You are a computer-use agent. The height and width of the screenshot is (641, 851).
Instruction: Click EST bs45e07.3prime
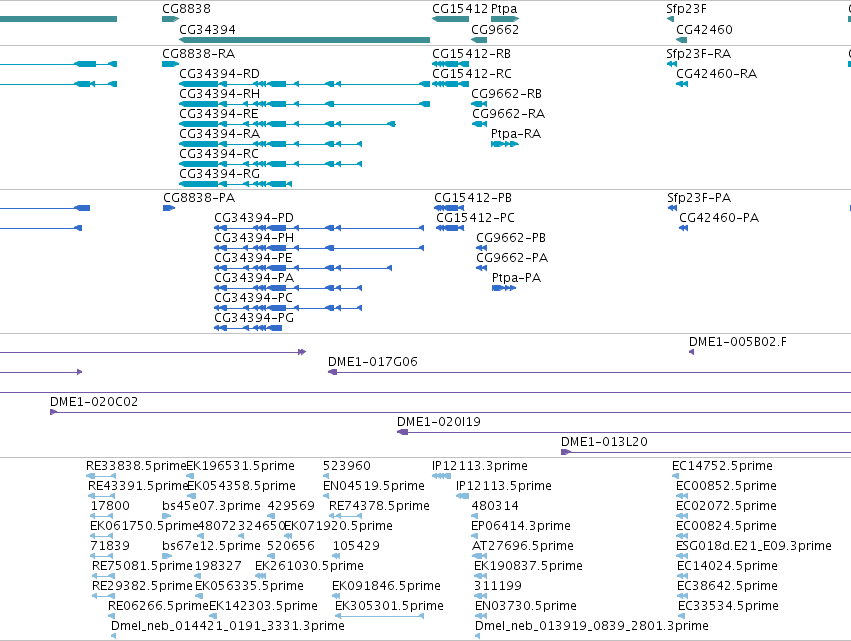211,506
